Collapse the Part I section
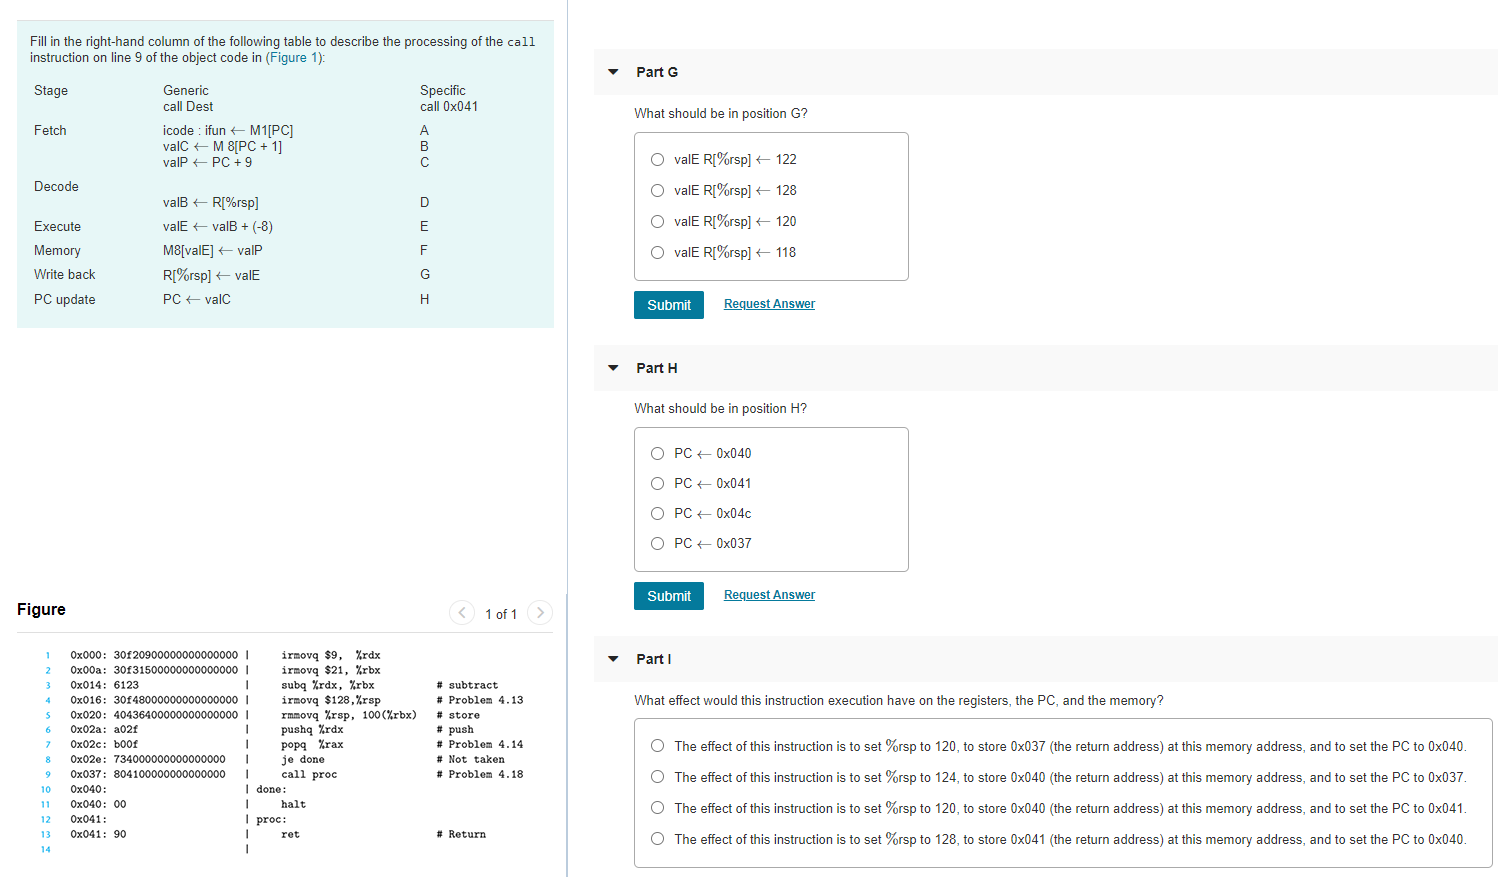 coord(612,659)
